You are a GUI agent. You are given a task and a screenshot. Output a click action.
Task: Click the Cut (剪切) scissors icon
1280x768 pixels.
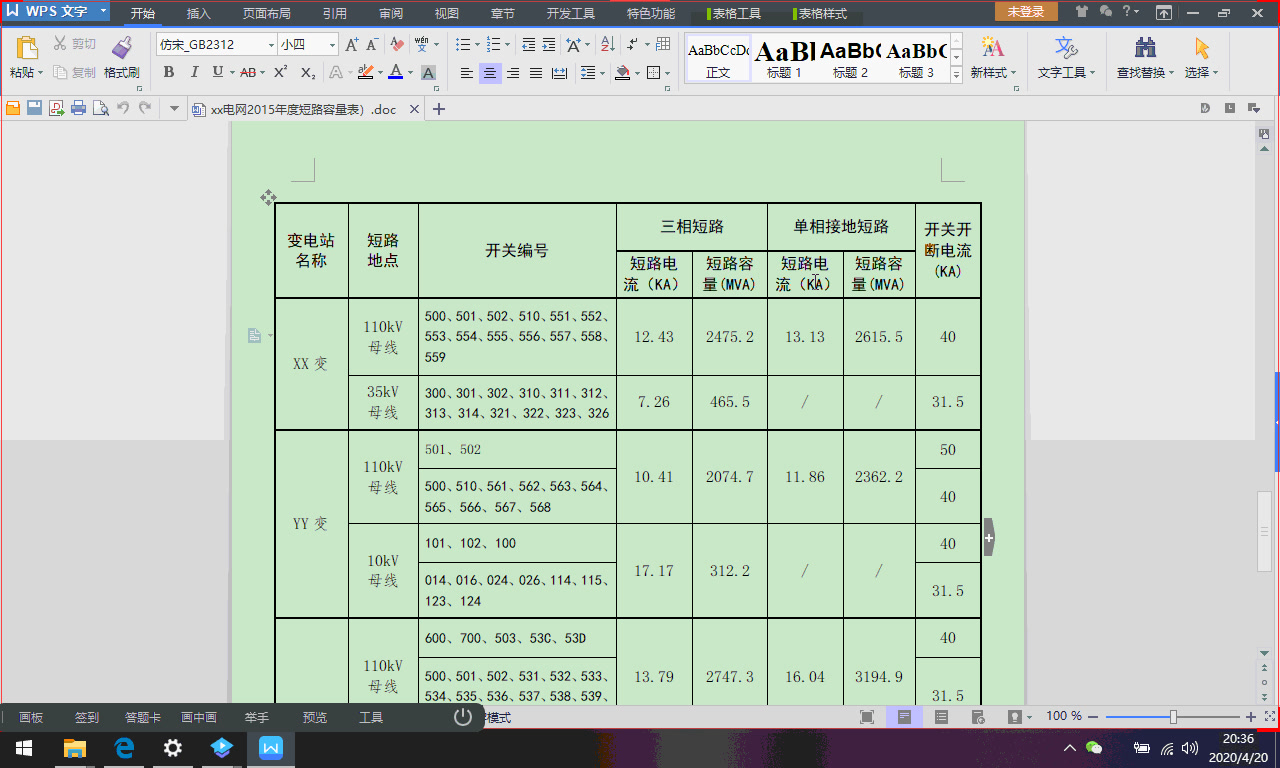[x=60, y=44]
